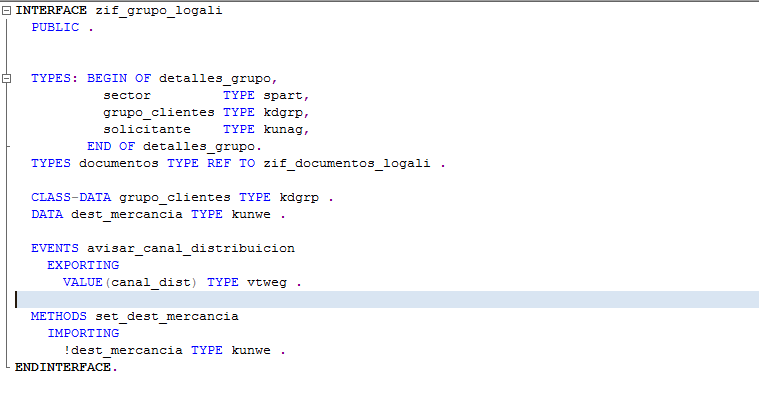Click the spart type name
759x397 pixels.
pos(283,95)
